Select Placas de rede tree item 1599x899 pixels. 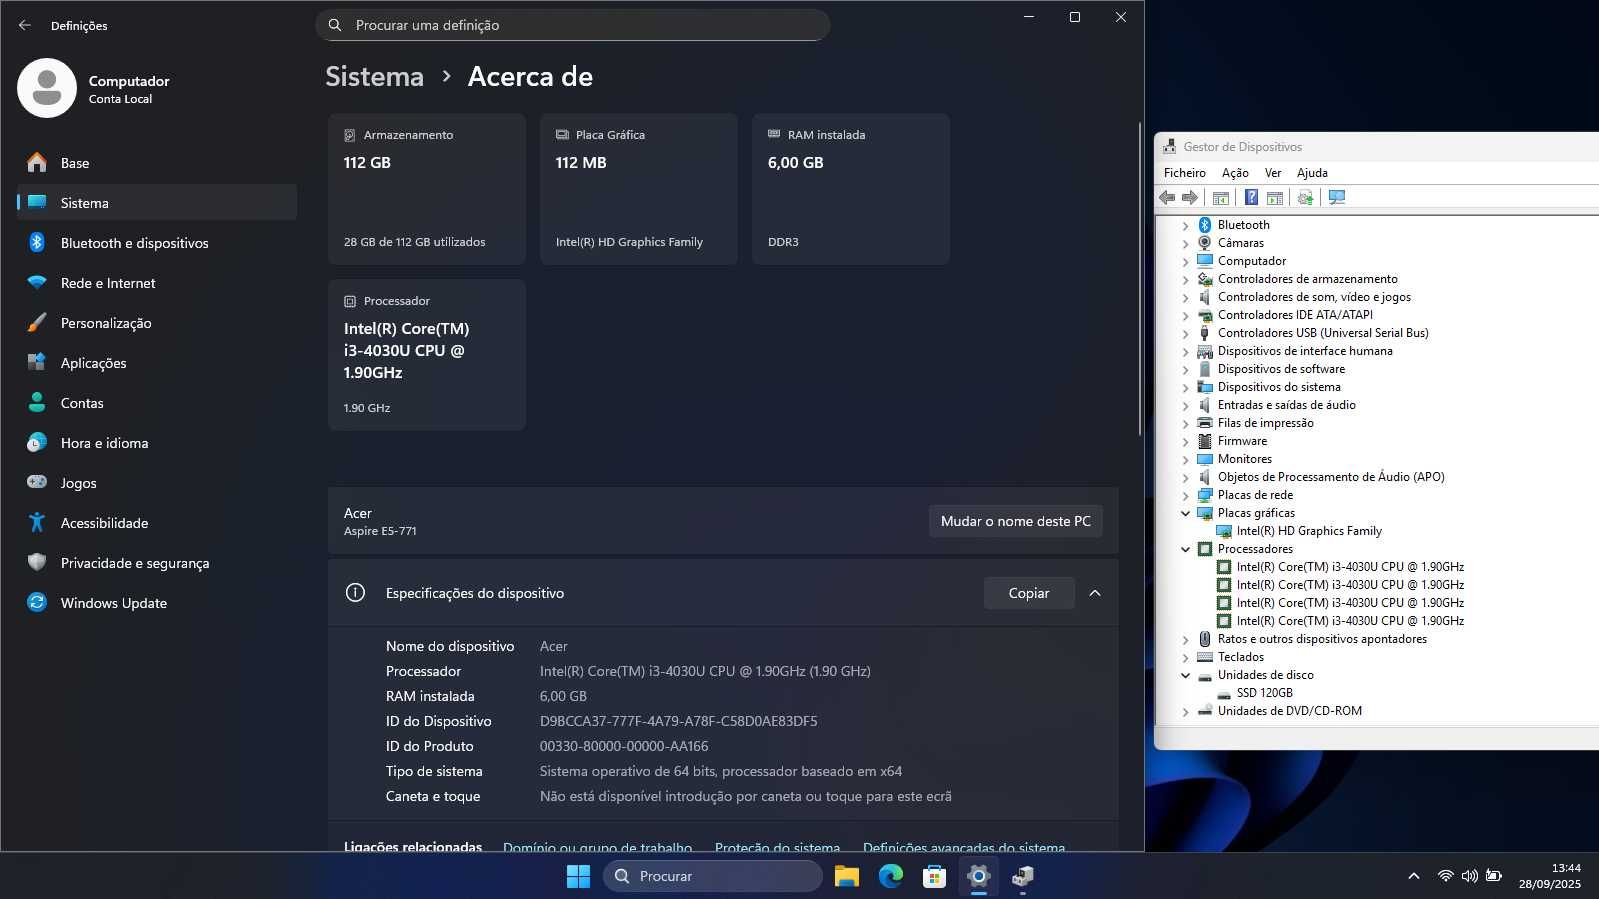click(x=1255, y=495)
